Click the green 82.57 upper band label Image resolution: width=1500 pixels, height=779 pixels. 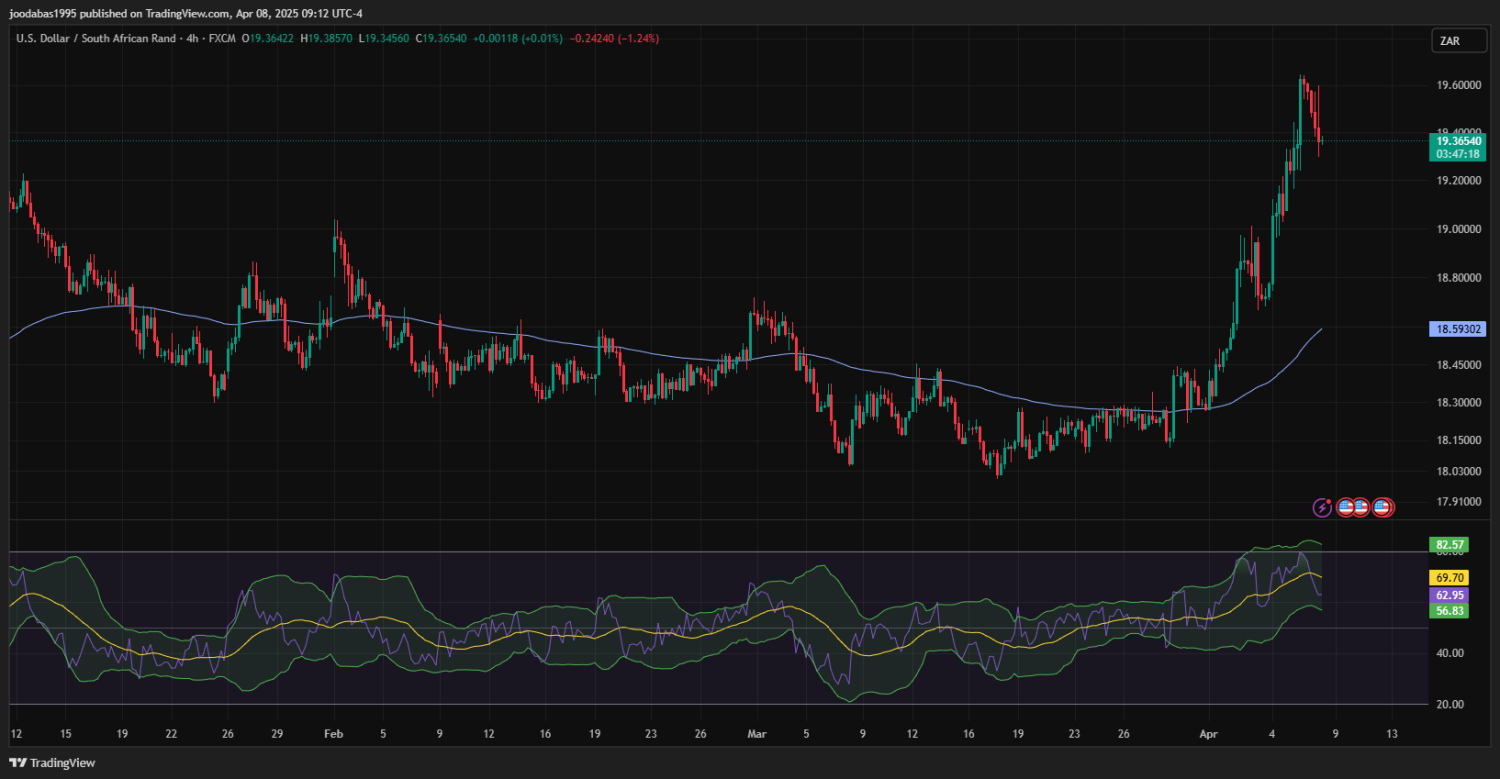(1448, 544)
